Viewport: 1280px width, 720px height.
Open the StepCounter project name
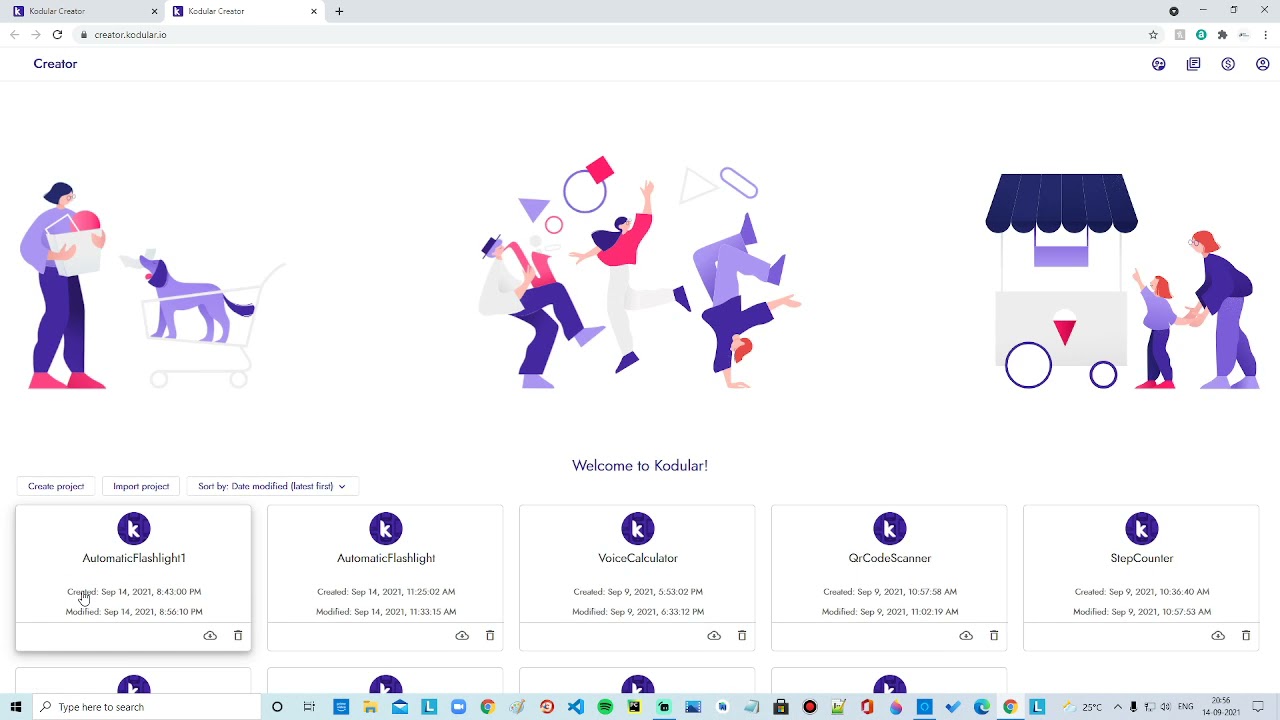1142,558
